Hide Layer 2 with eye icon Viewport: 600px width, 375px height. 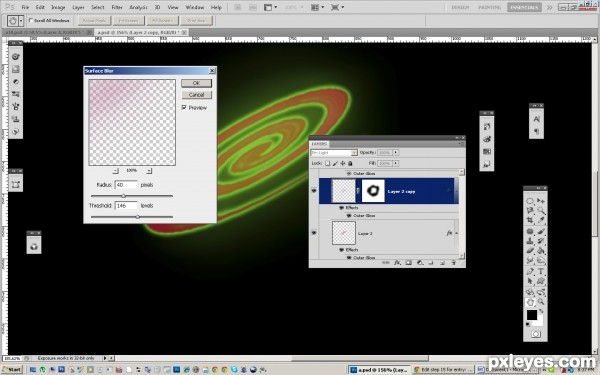click(314, 233)
